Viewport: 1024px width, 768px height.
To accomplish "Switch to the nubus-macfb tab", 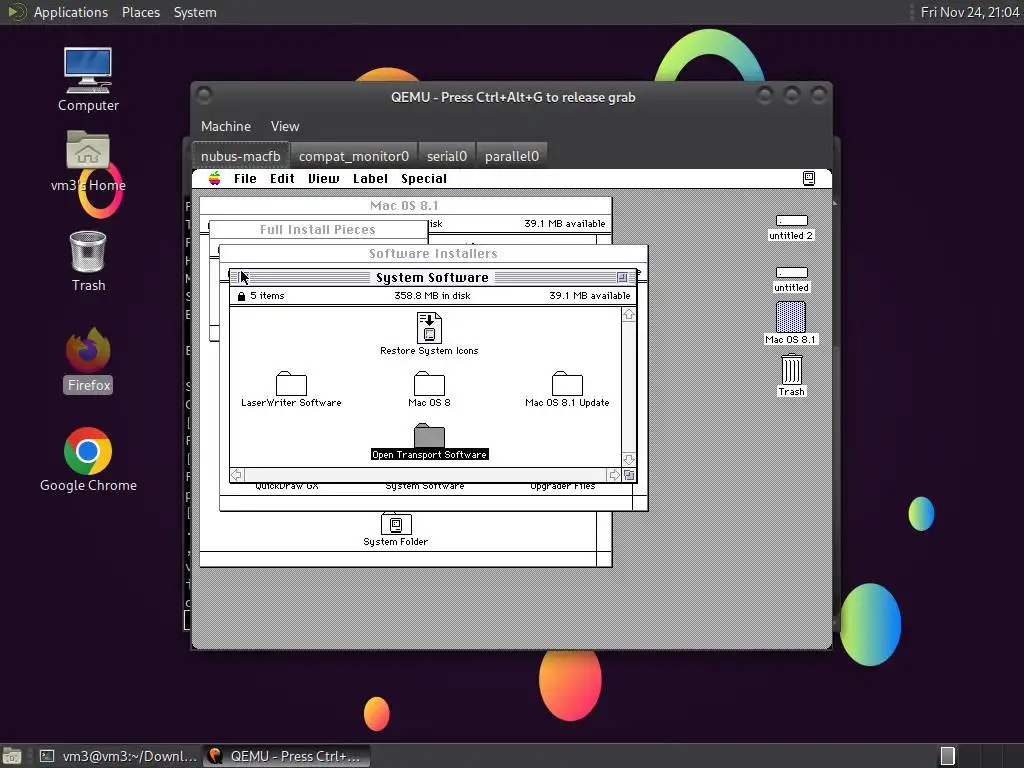I will coord(240,156).
